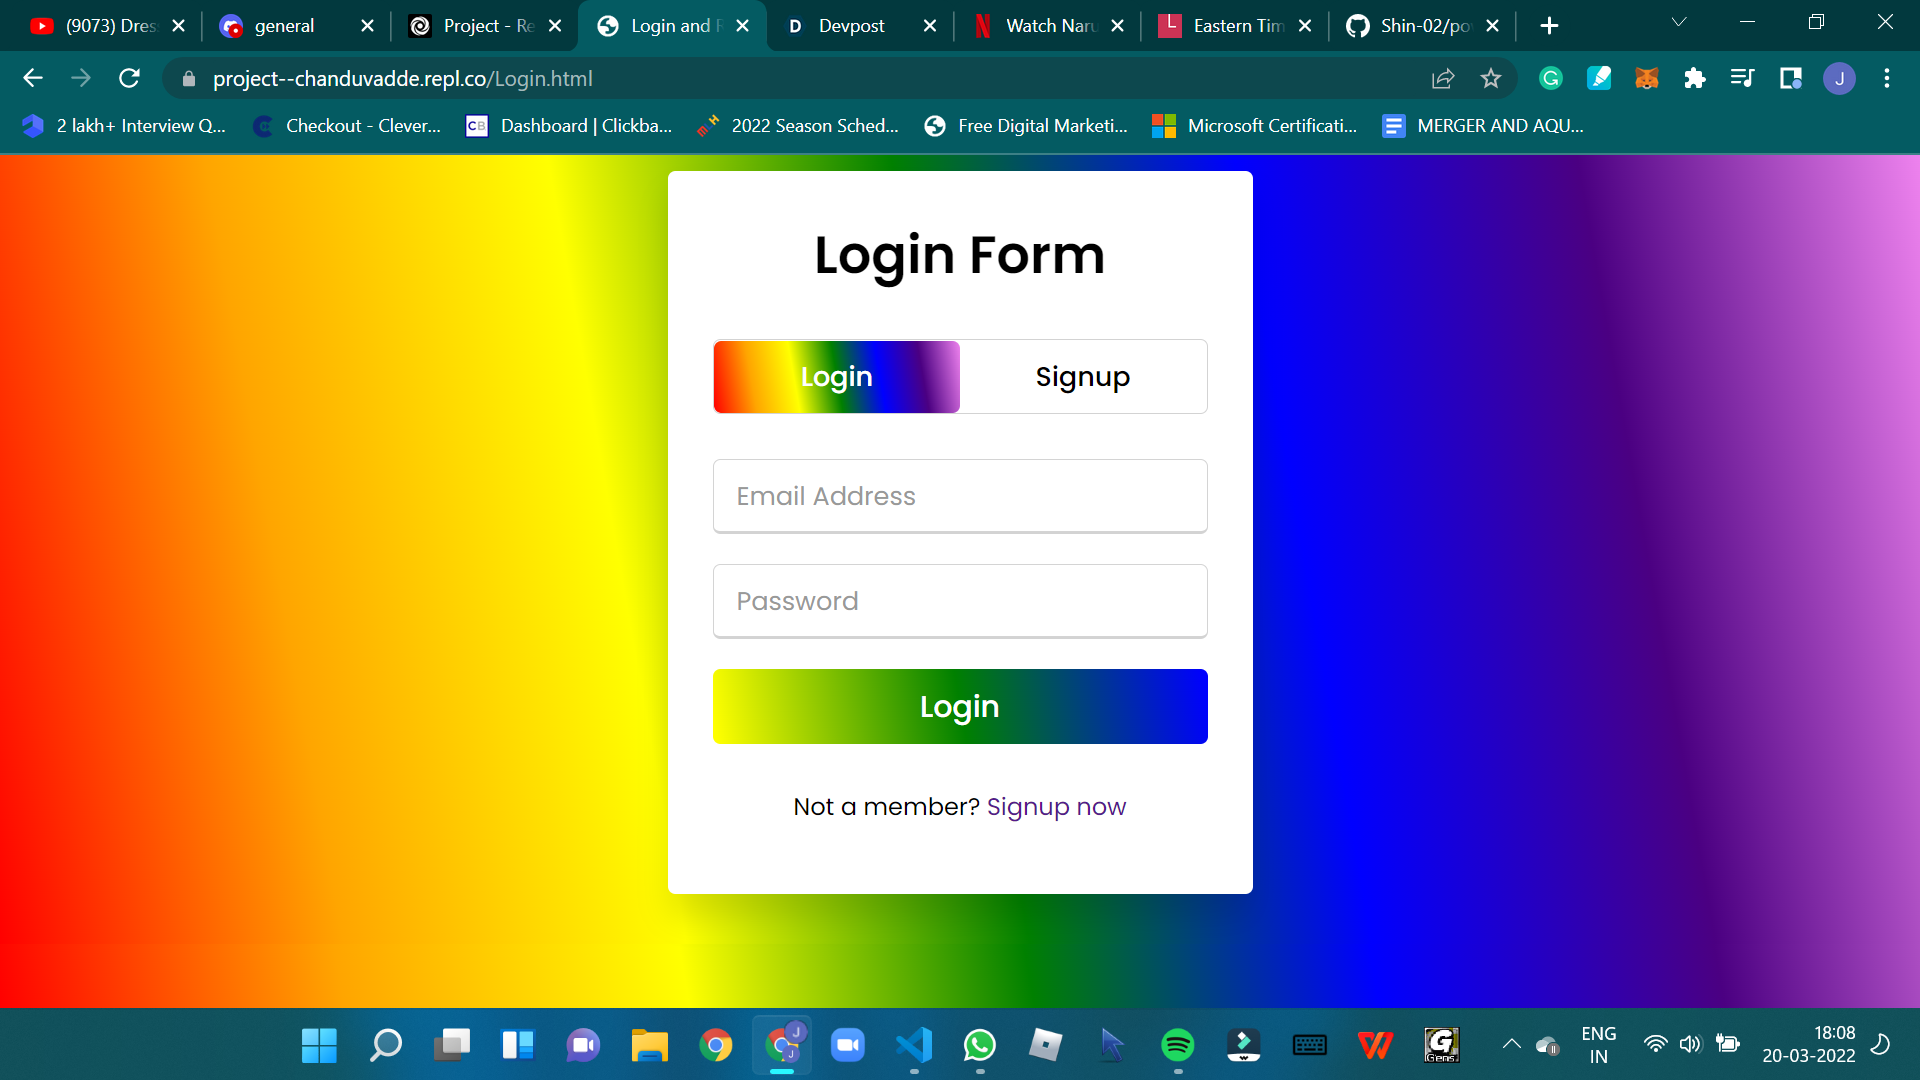Open the MetaMask fox extension

click(1646, 78)
